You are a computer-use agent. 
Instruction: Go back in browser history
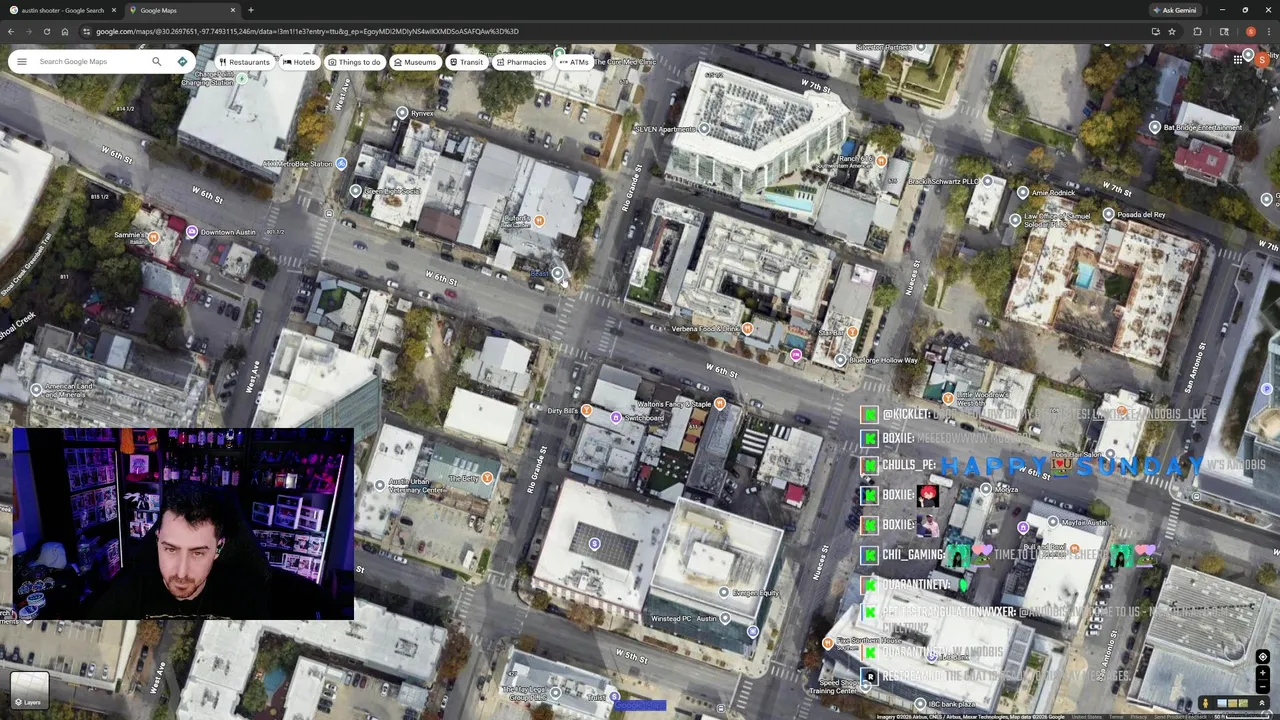click(x=11, y=31)
